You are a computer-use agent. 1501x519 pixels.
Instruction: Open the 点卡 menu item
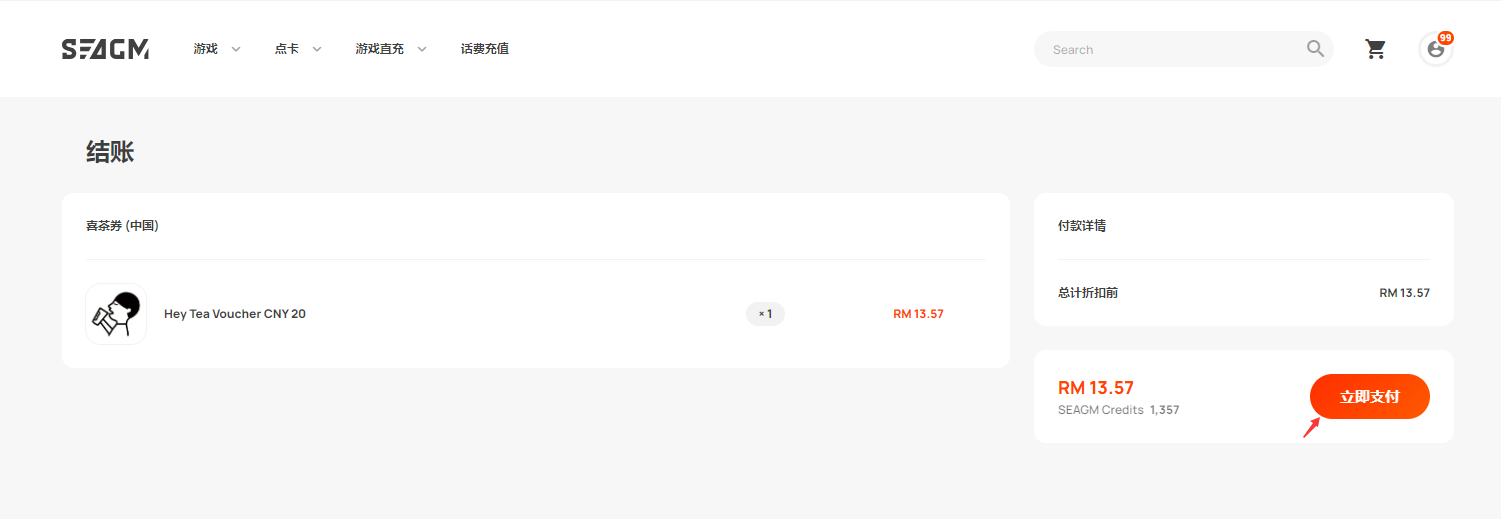(287, 49)
